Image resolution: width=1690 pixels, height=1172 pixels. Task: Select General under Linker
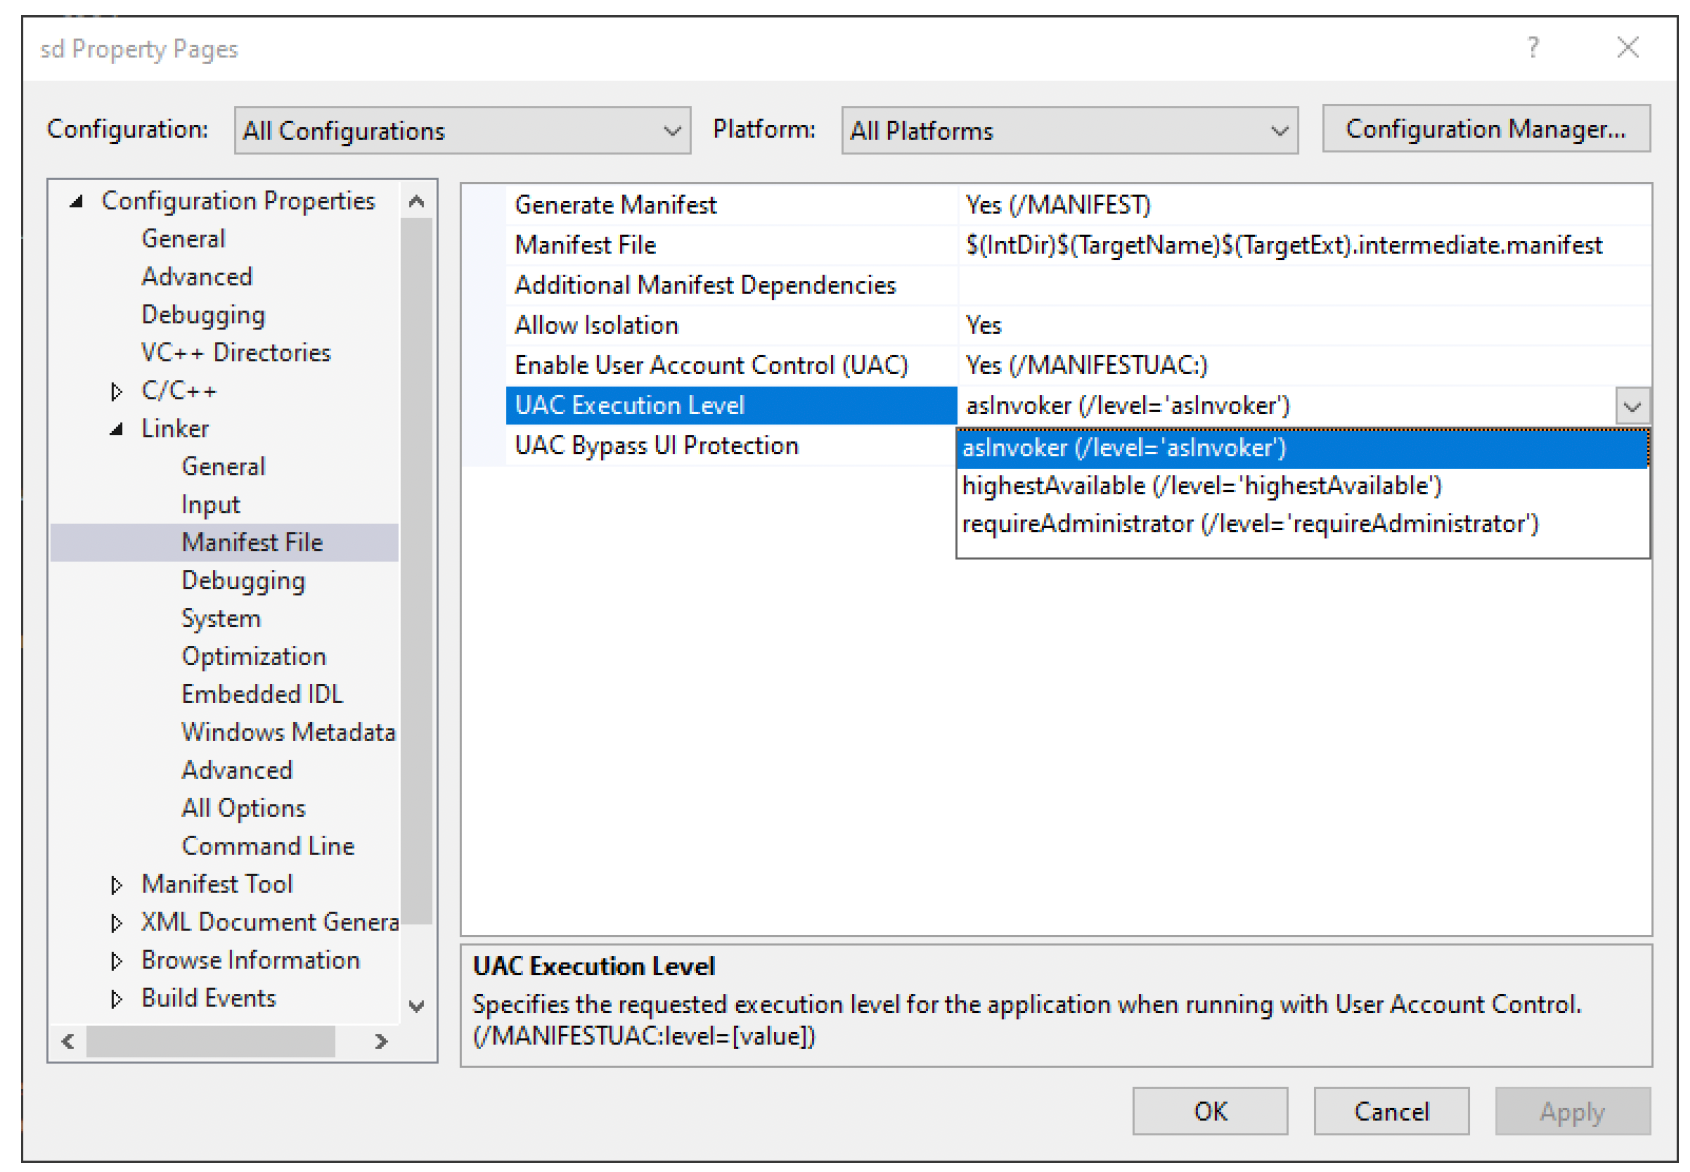coord(223,467)
